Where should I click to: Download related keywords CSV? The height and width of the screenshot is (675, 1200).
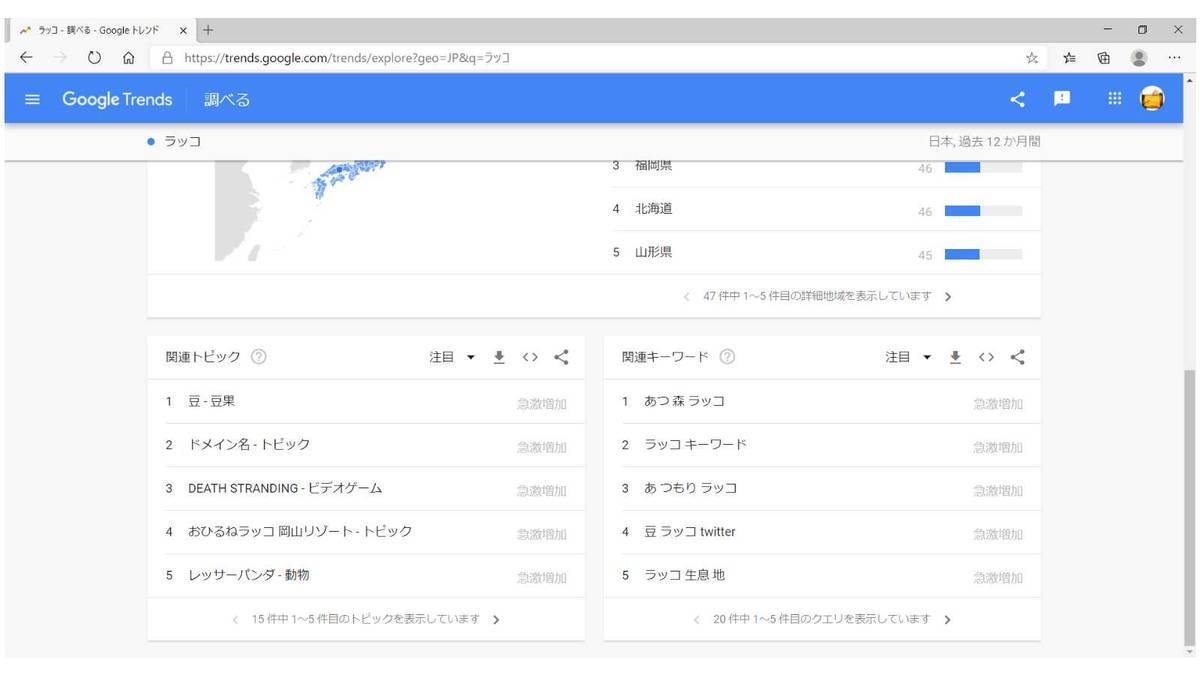pyautogui.click(x=955, y=357)
